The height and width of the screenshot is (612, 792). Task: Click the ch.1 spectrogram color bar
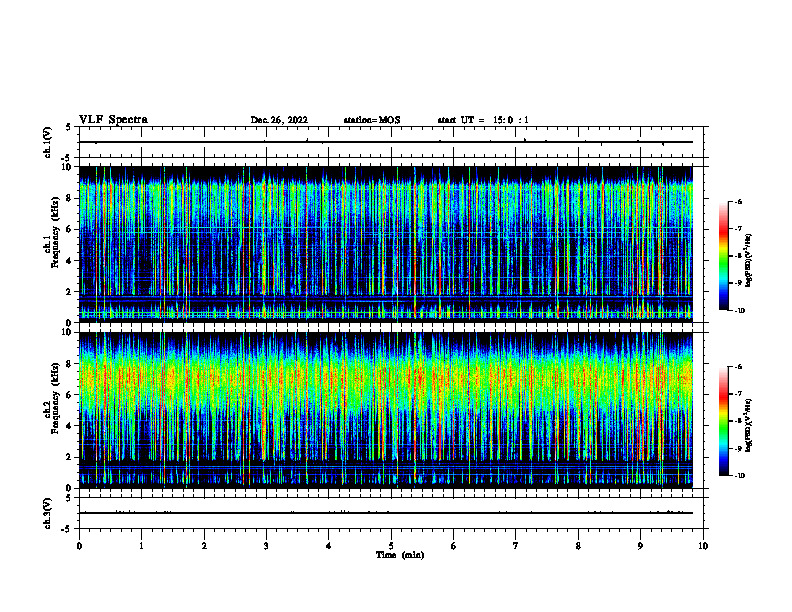(724, 256)
